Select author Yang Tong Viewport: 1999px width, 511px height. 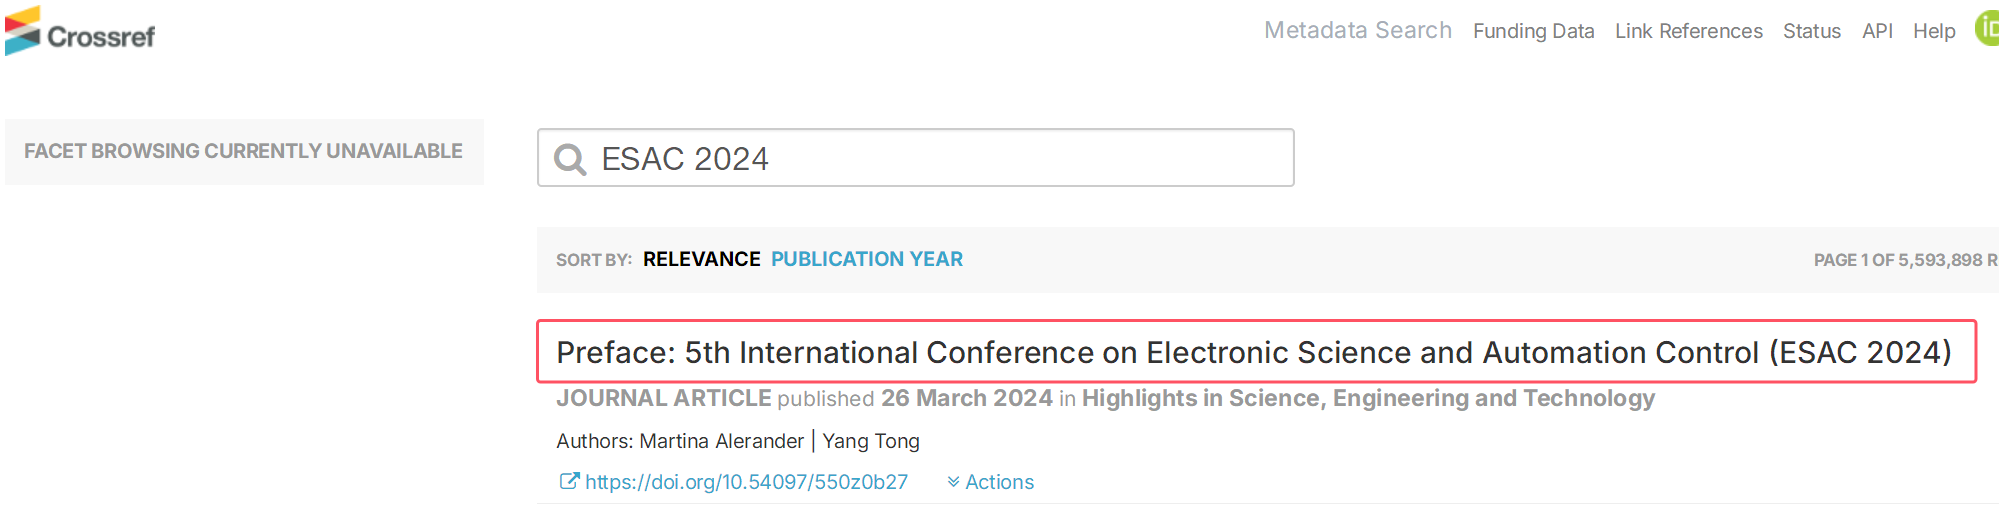(871, 441)
